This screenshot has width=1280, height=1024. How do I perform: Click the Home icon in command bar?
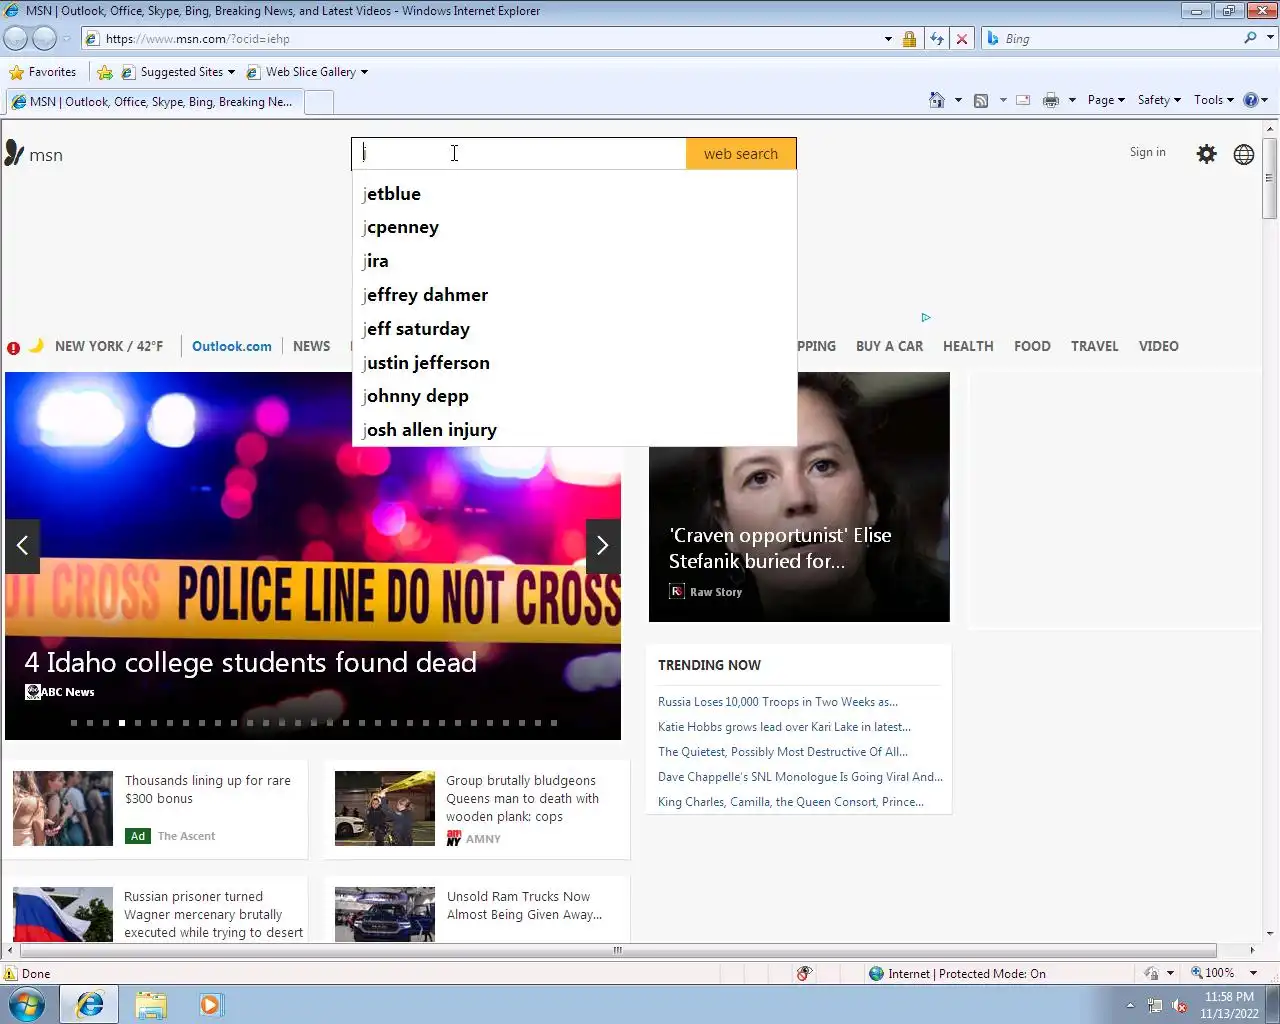[x=937, y=100]
